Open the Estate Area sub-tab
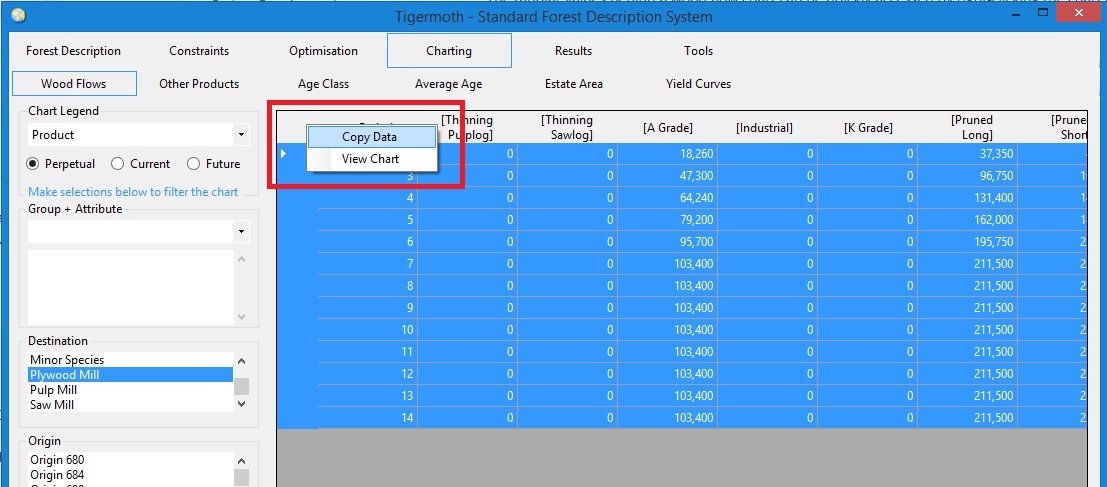 pyautogui.click(x=573, y=84)
